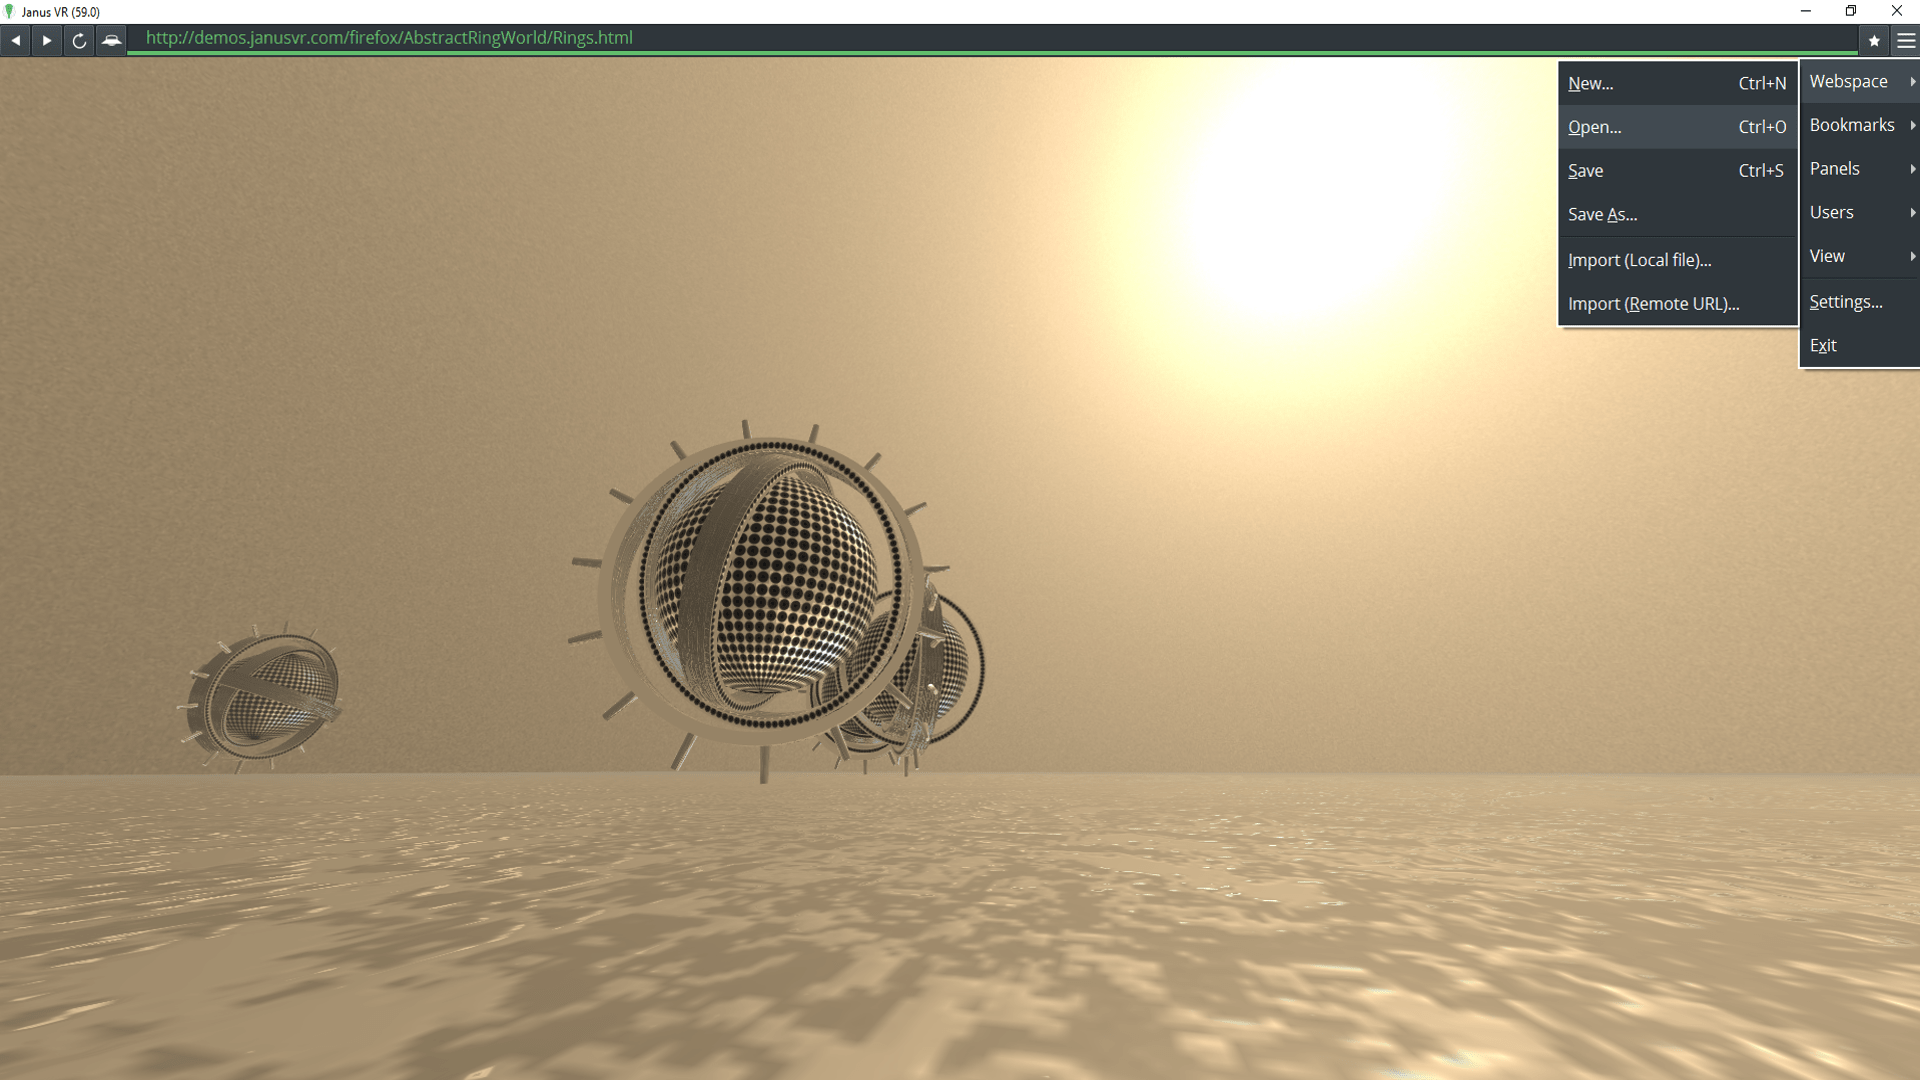The height and width of the screenshot is (1080, 1920).
Task: Click the back navigation arrow
Action: click(x=16, y=41)
